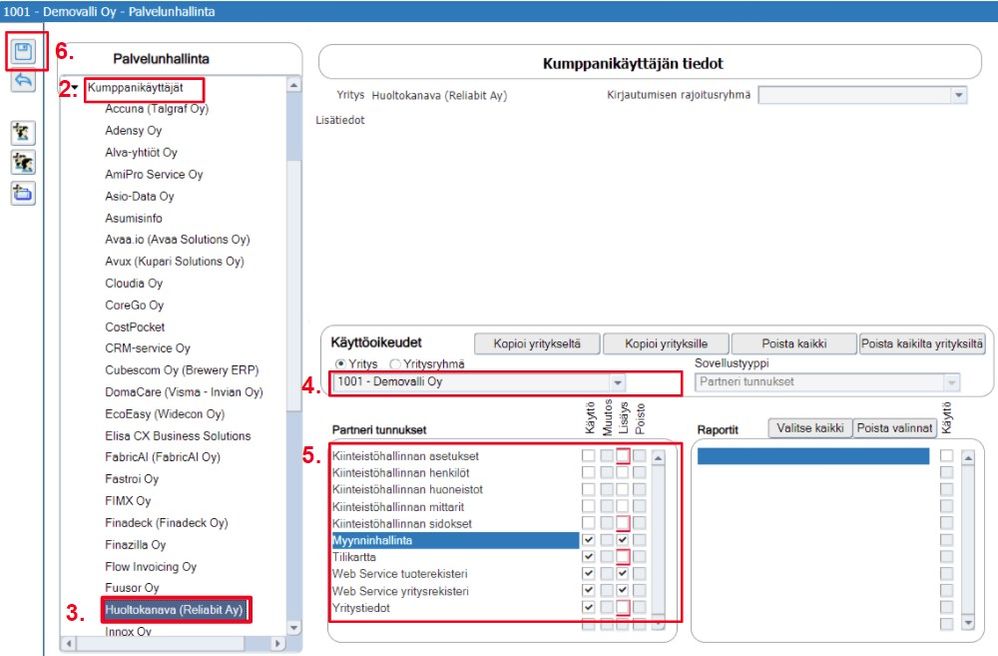Select DomaCare (Visma - Invian Oy)
The width and height of the screenshot is (998, 656).
coord(184,393)
